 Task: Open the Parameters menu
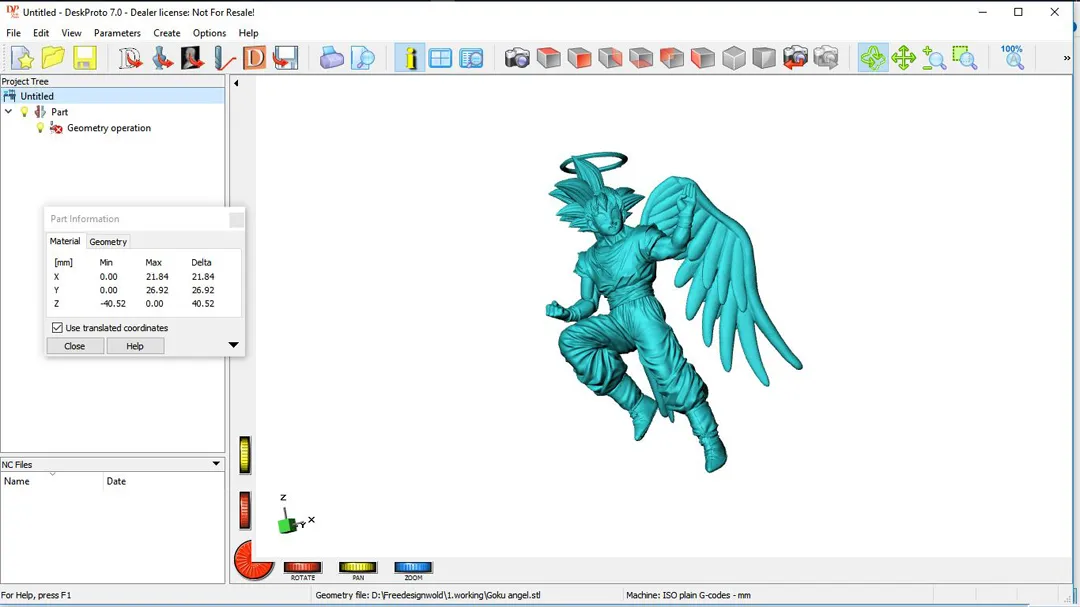click(117, 33)
